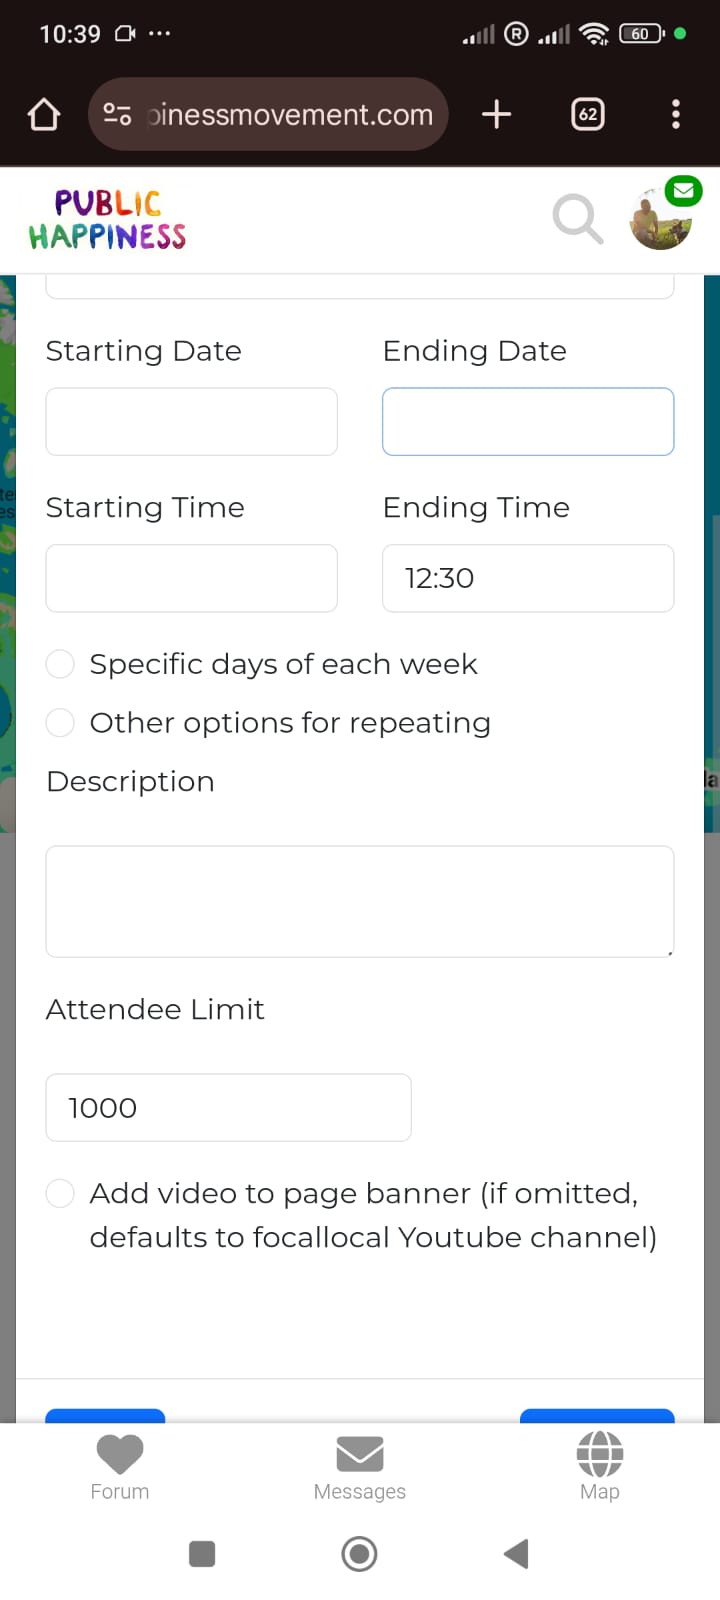The height and width of the screenshot is (1600, 720).
Task: Enable Add video to page banner
Action: point(61,1193)
